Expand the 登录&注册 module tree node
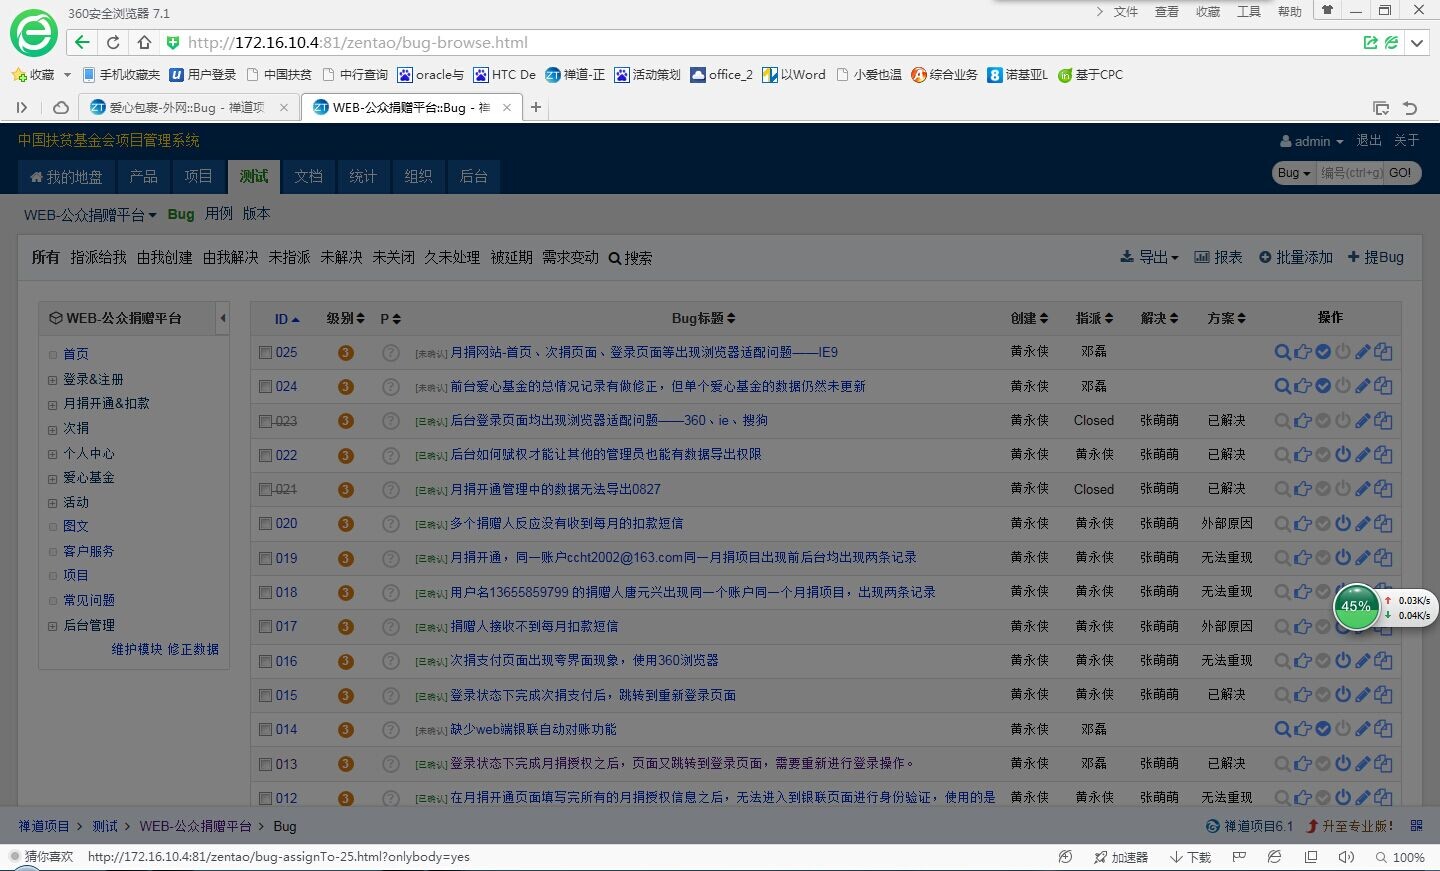1440x871 pixels. click(52, 380)
